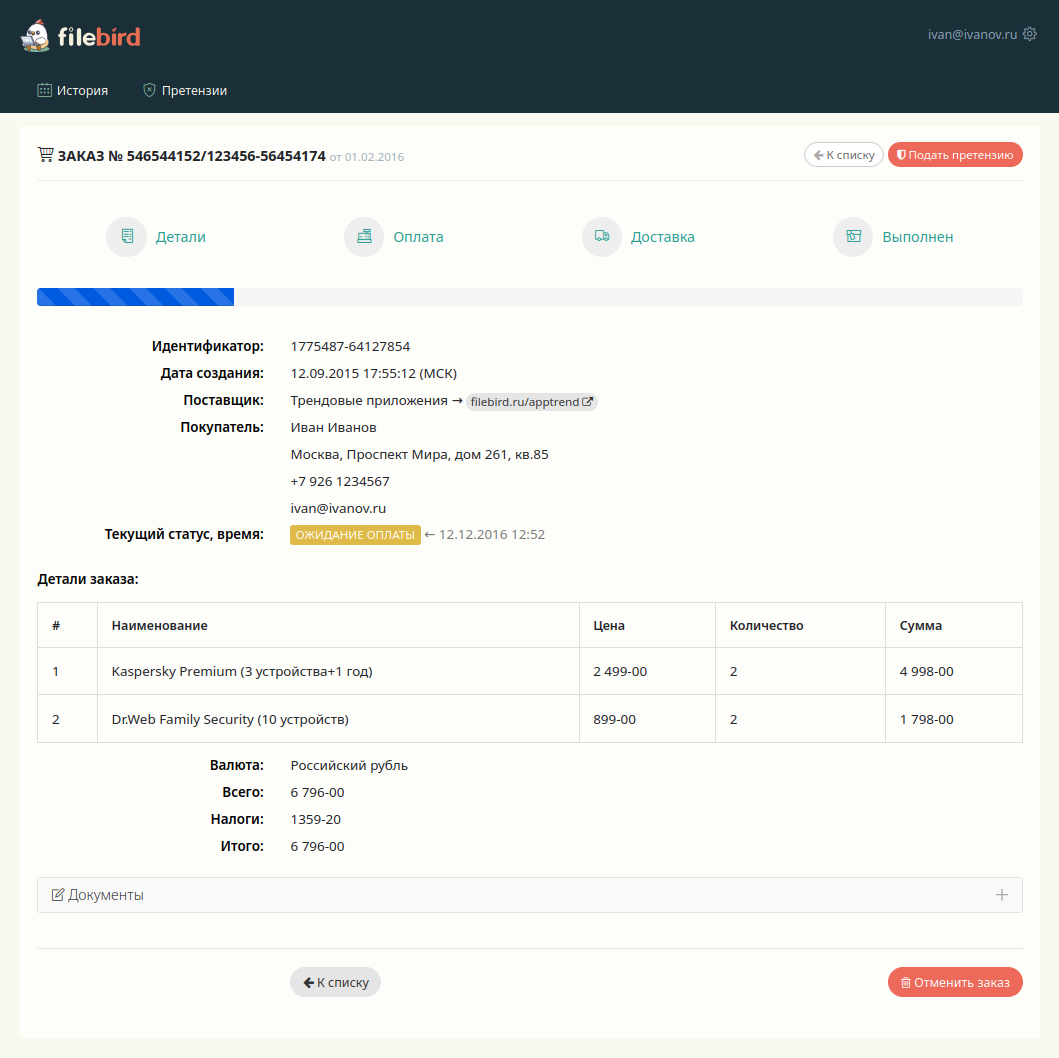This screenshot has width=1059, height=1058.
Task: Click the blue striped order progress bar
Action: point(135,297)
